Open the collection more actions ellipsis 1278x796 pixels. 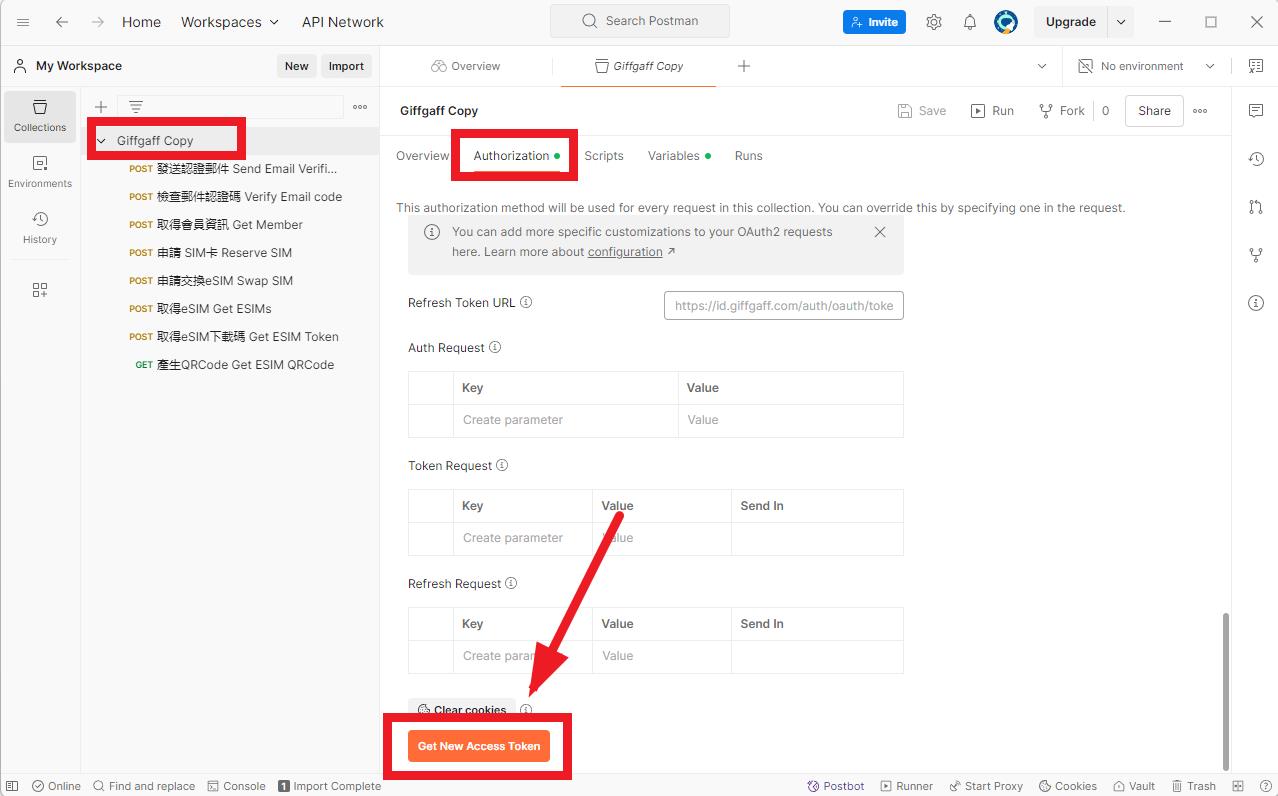pos(1200,111)
